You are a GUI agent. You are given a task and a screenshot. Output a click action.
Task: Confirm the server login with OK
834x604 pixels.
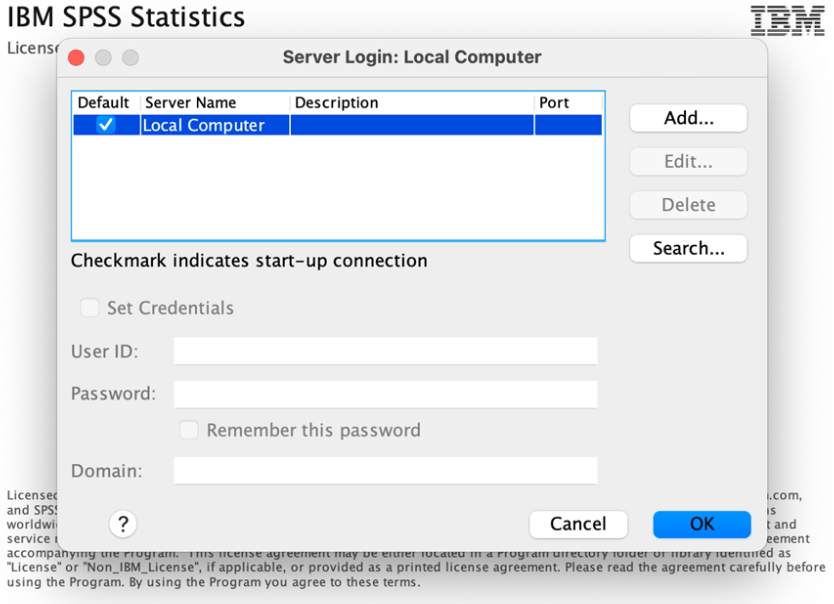[701, 524]
